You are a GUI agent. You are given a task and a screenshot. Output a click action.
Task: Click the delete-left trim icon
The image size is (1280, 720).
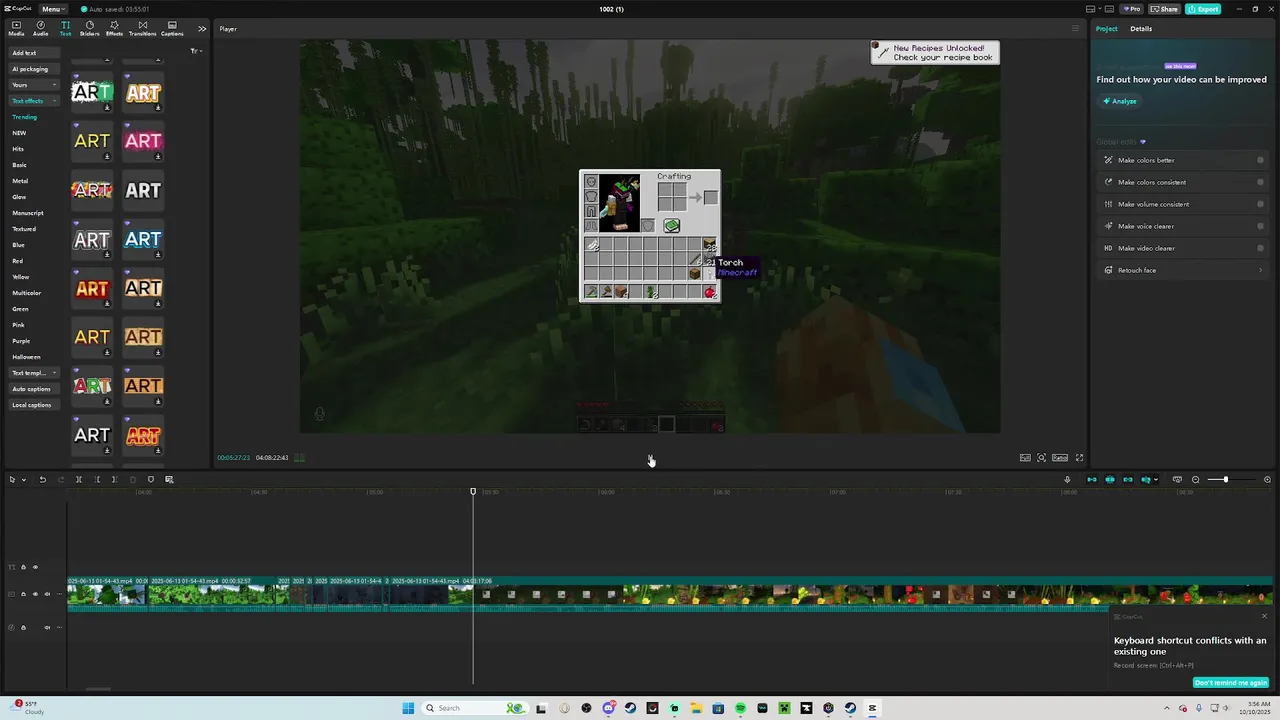(x=97, y=480)
